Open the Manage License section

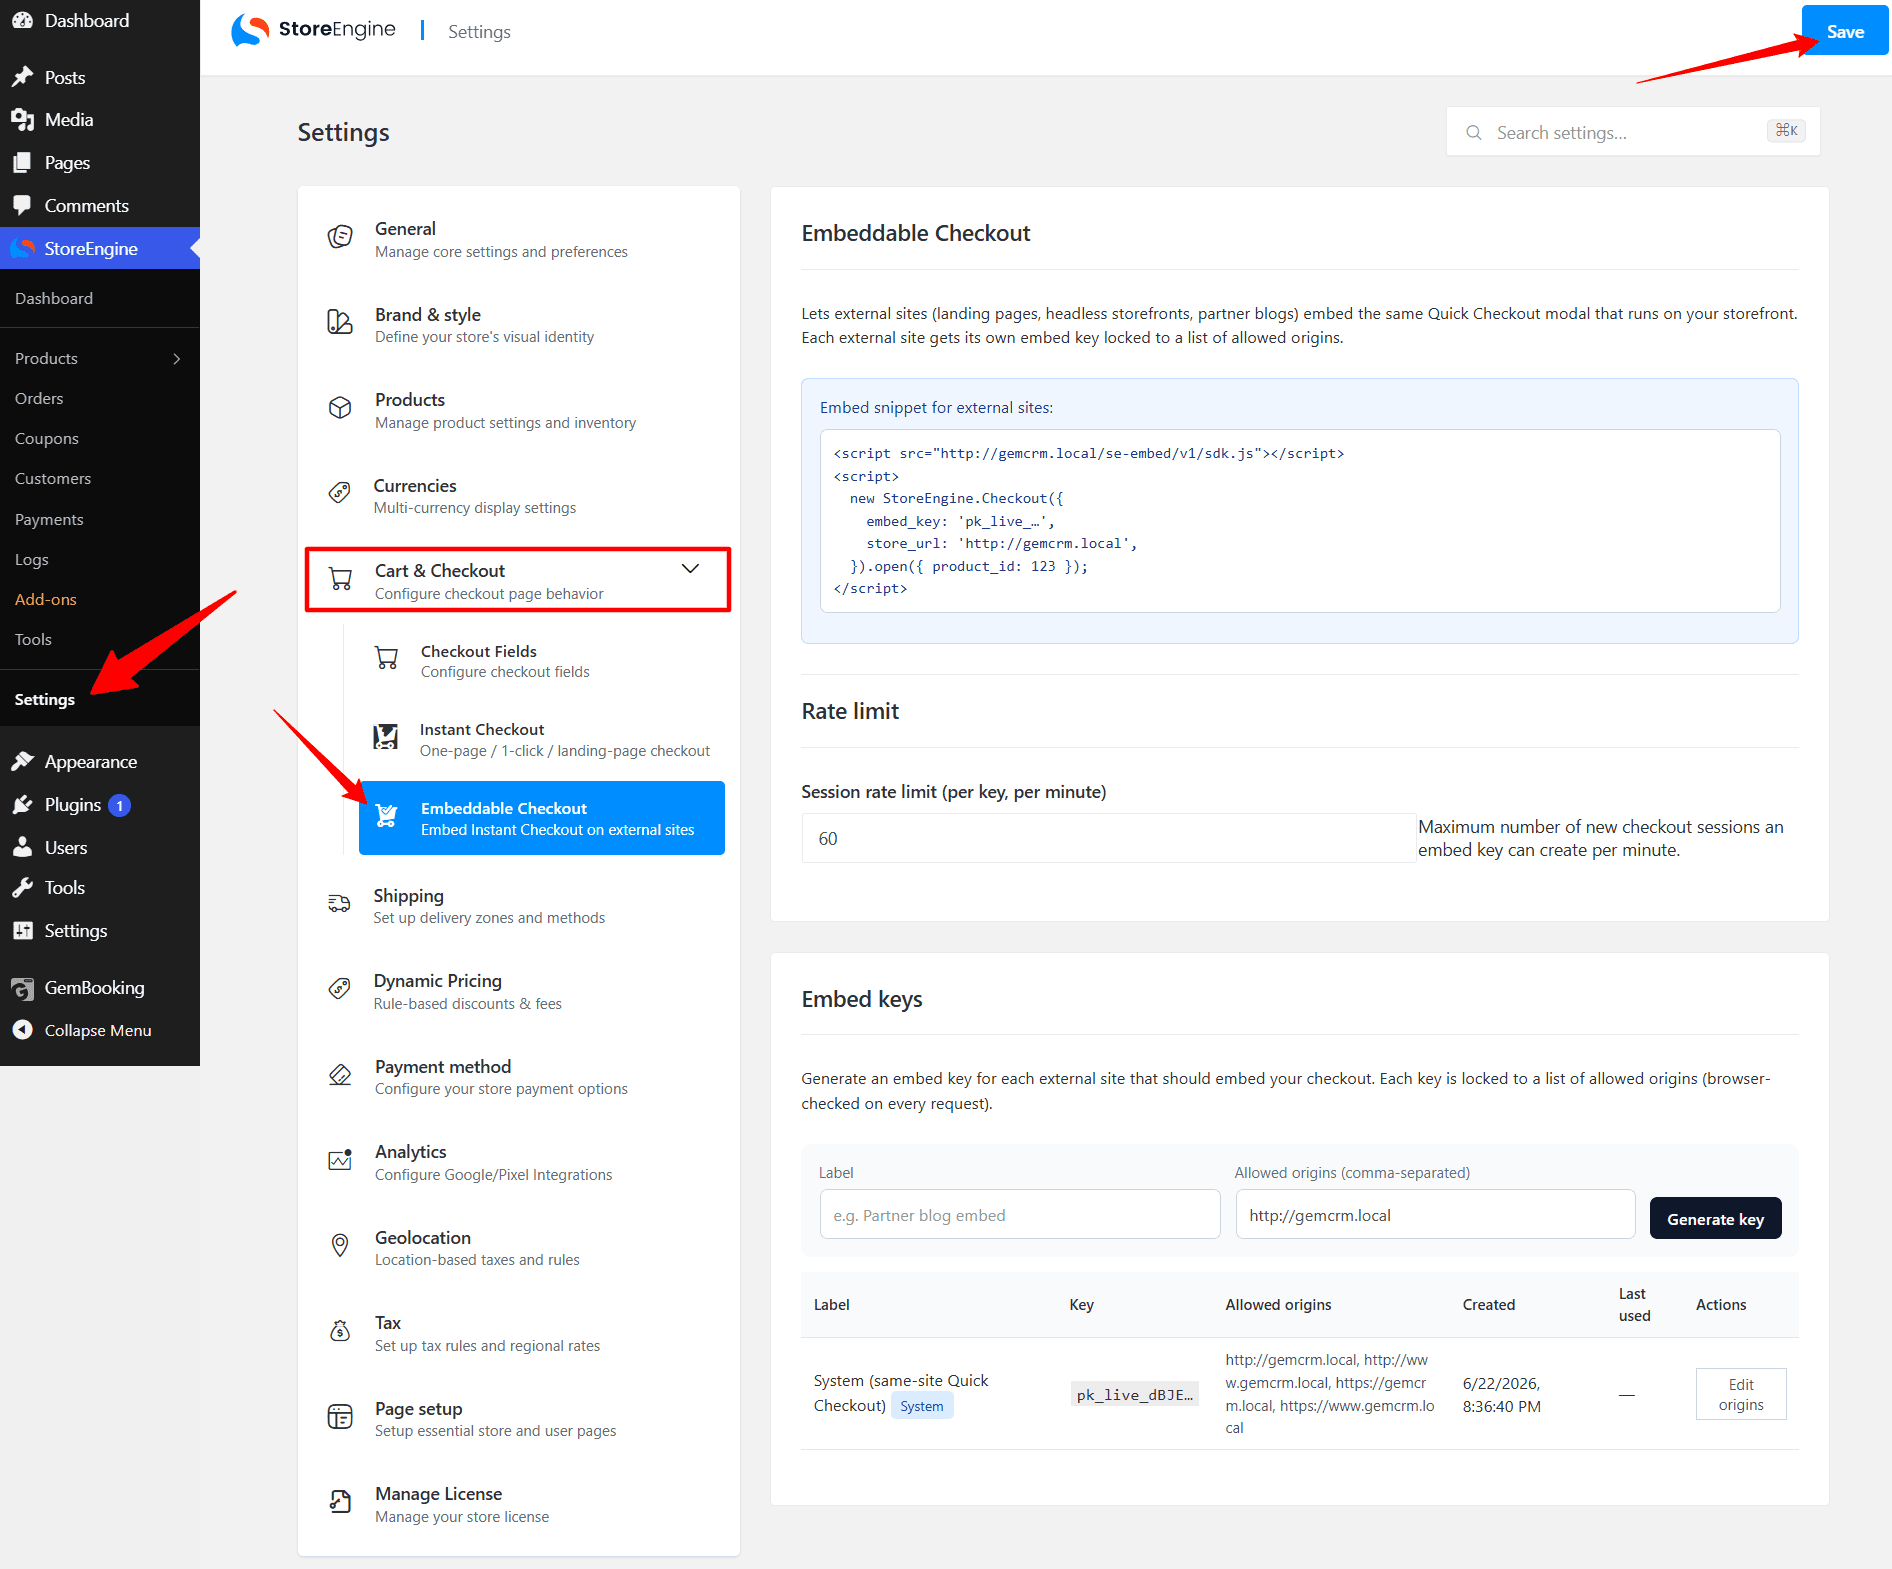[x=518, y=1504]
